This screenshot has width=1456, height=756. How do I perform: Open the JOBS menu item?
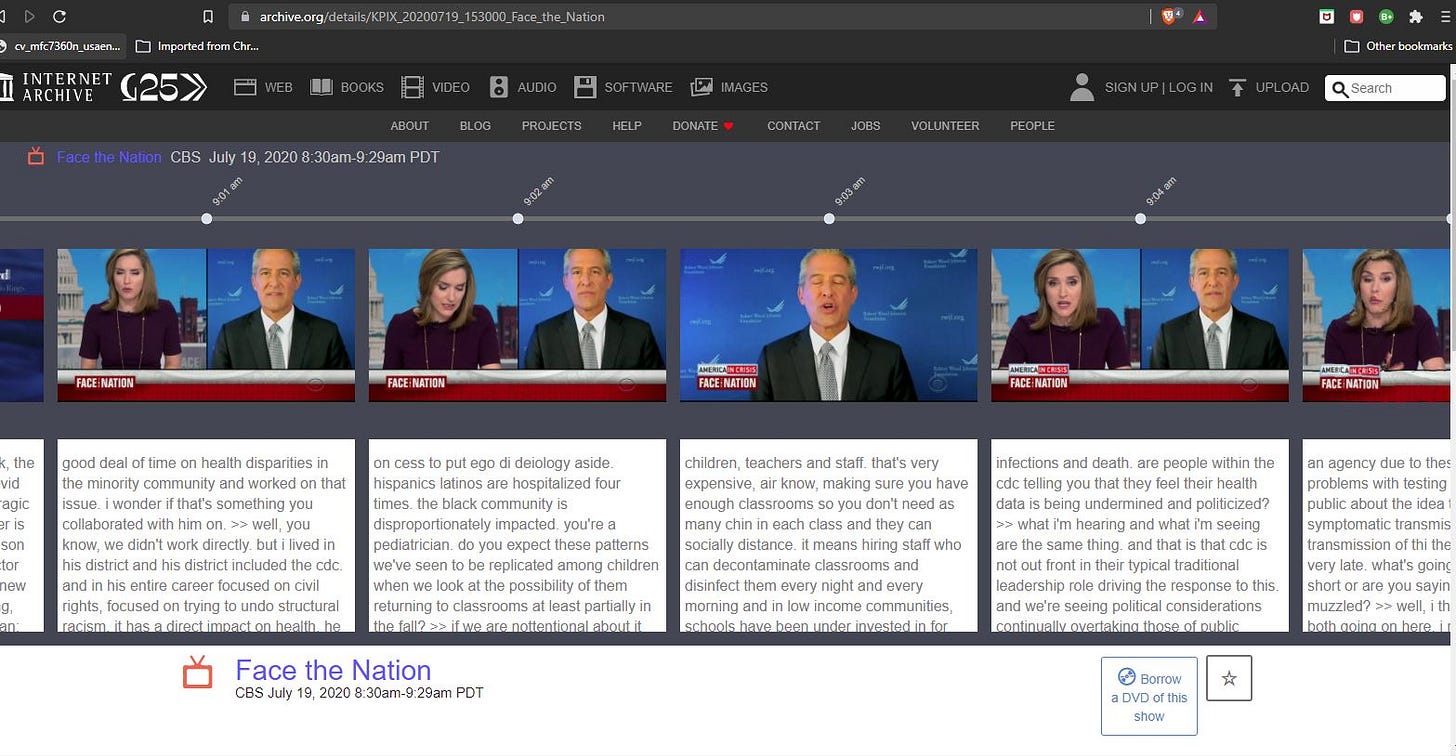click(865, 126)
